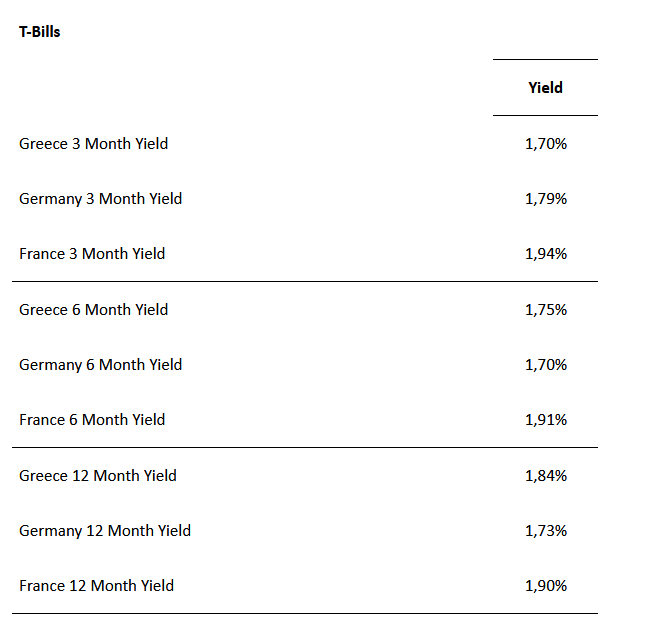
Task: Click the 1,79% yield value
Action: click(545, 199)
